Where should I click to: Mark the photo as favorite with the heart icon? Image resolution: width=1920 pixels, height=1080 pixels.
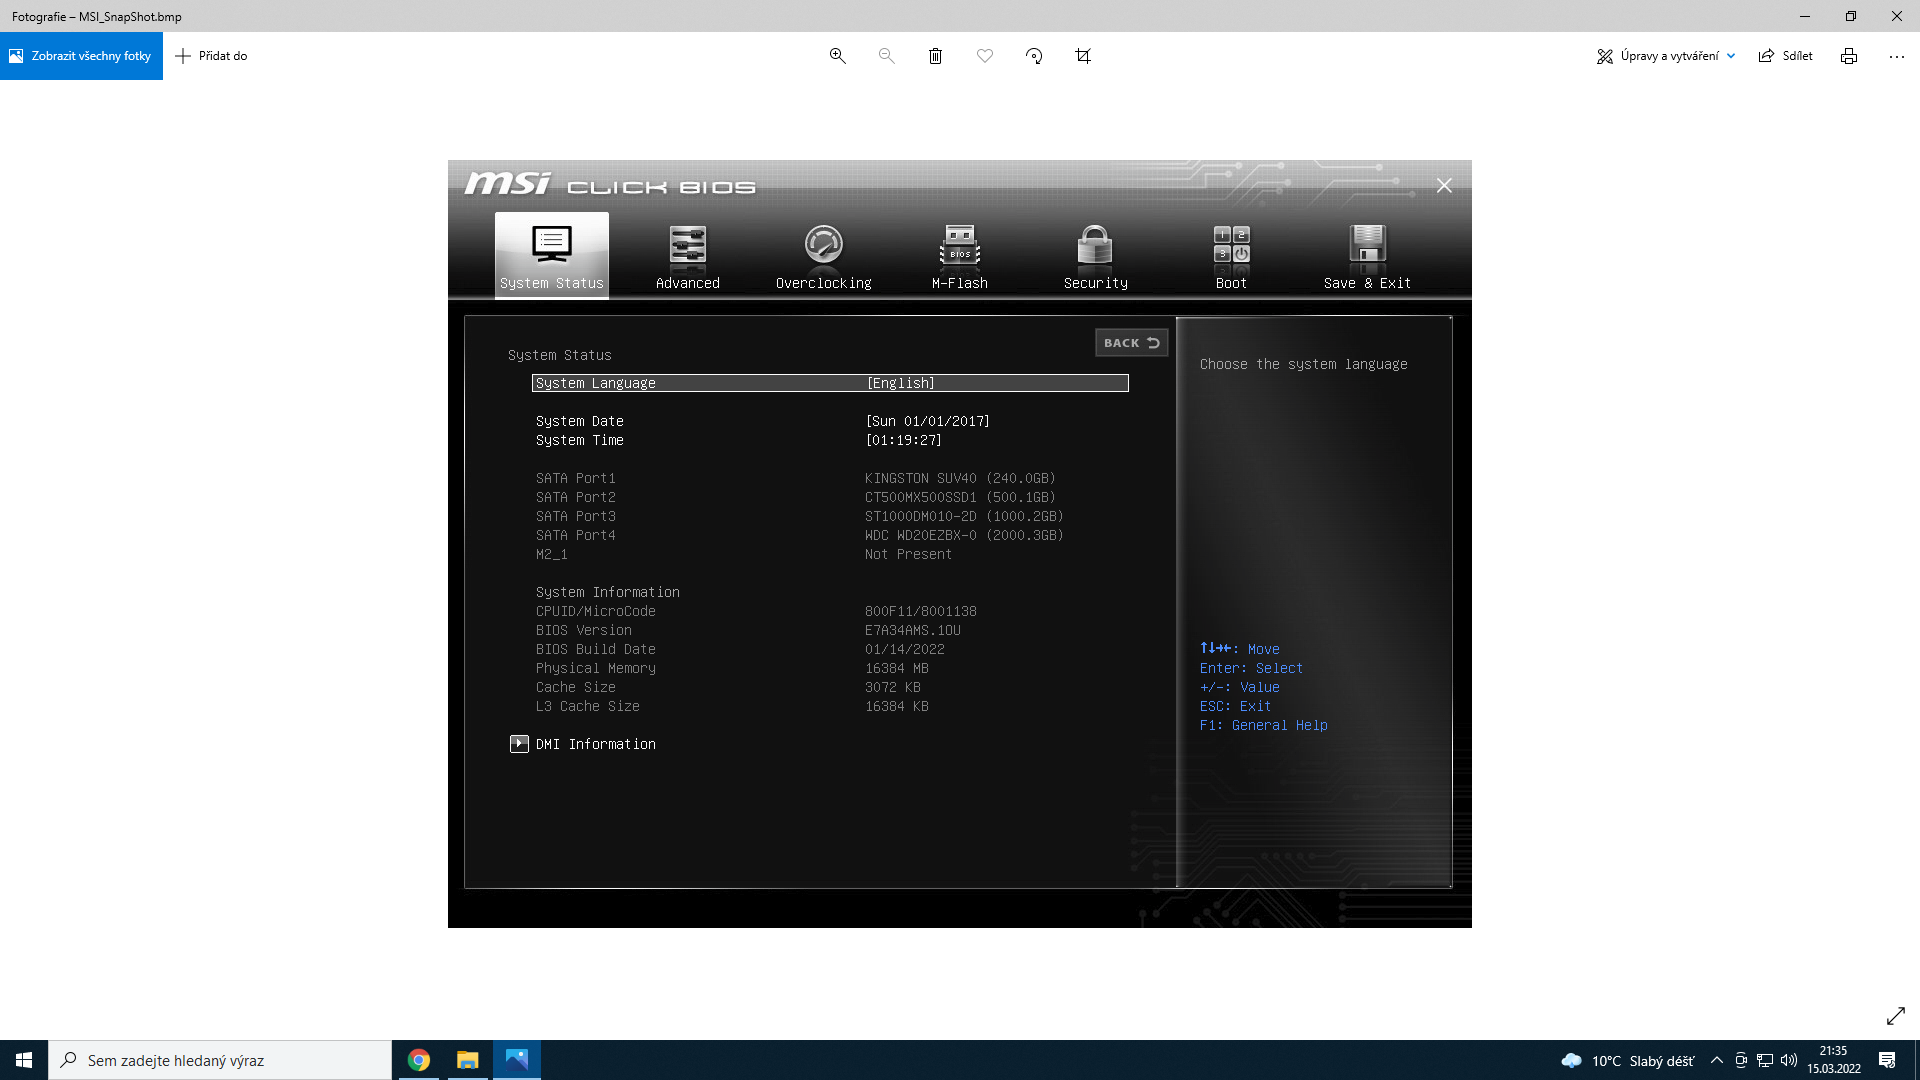984,56
